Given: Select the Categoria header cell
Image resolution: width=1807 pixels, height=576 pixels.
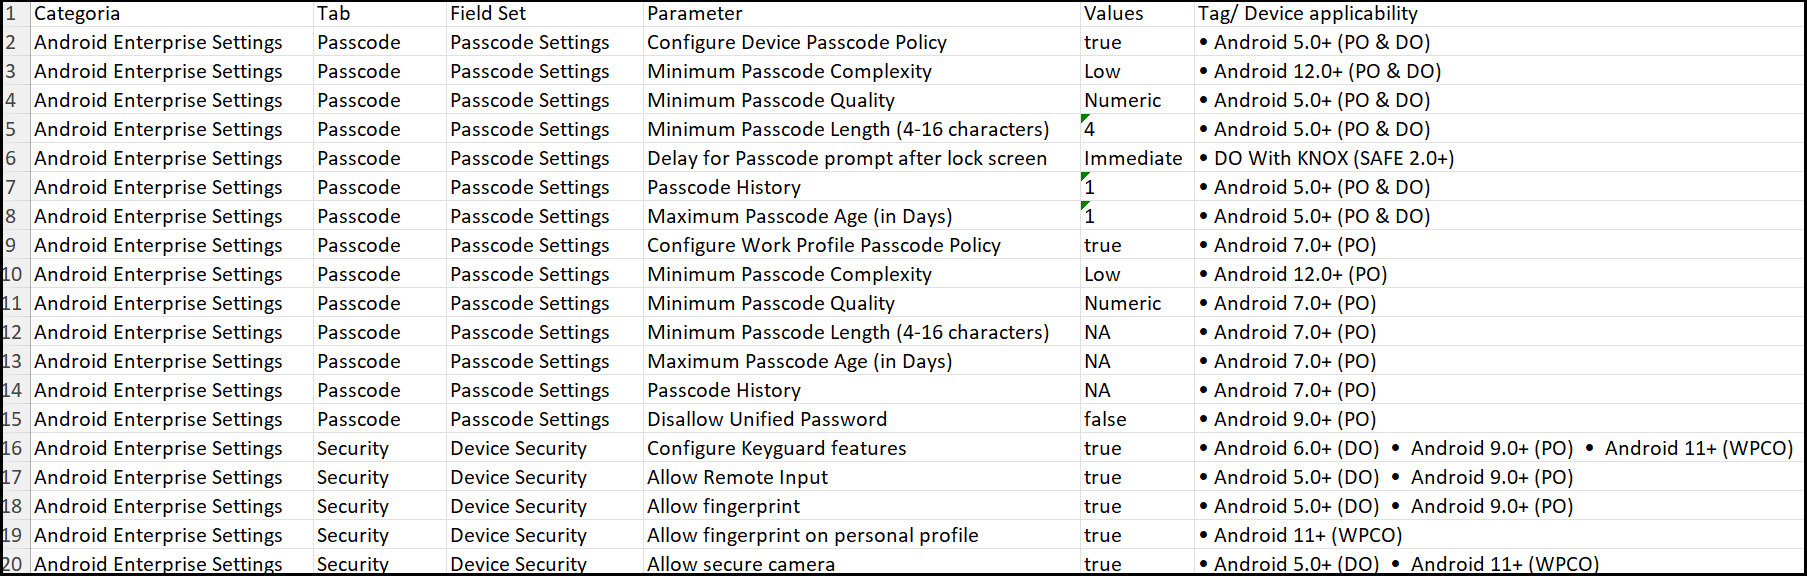Looking at the screenshot, I should [171, 13].
